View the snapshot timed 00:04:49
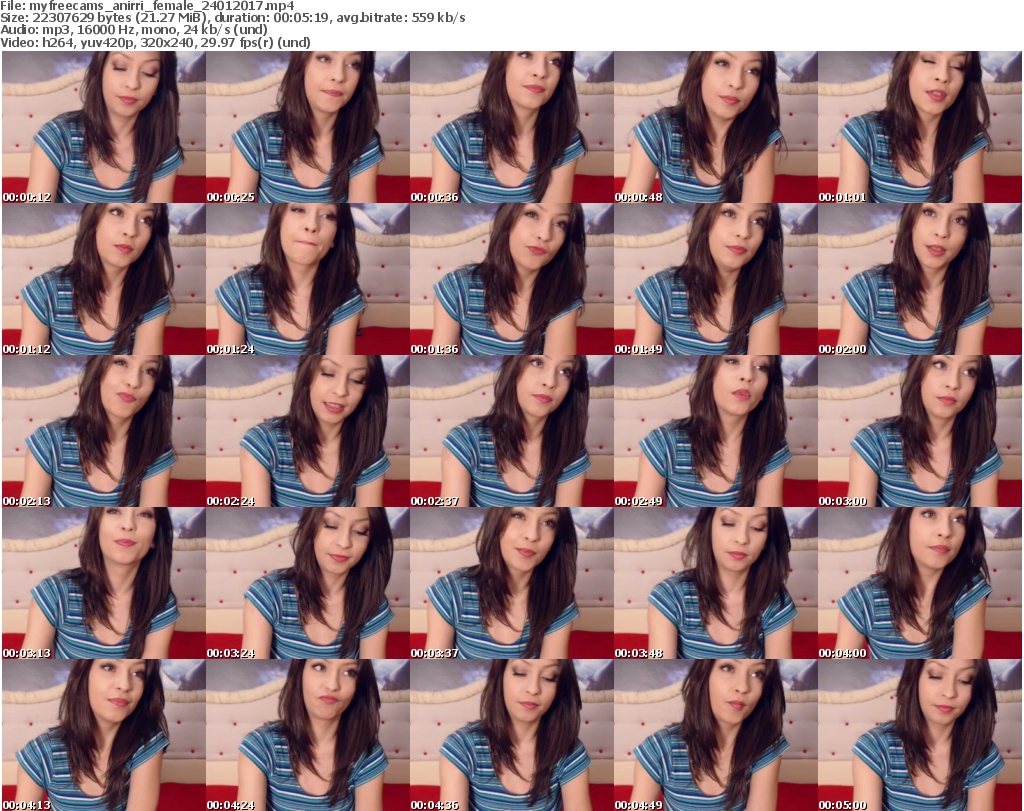 point(716,735)
